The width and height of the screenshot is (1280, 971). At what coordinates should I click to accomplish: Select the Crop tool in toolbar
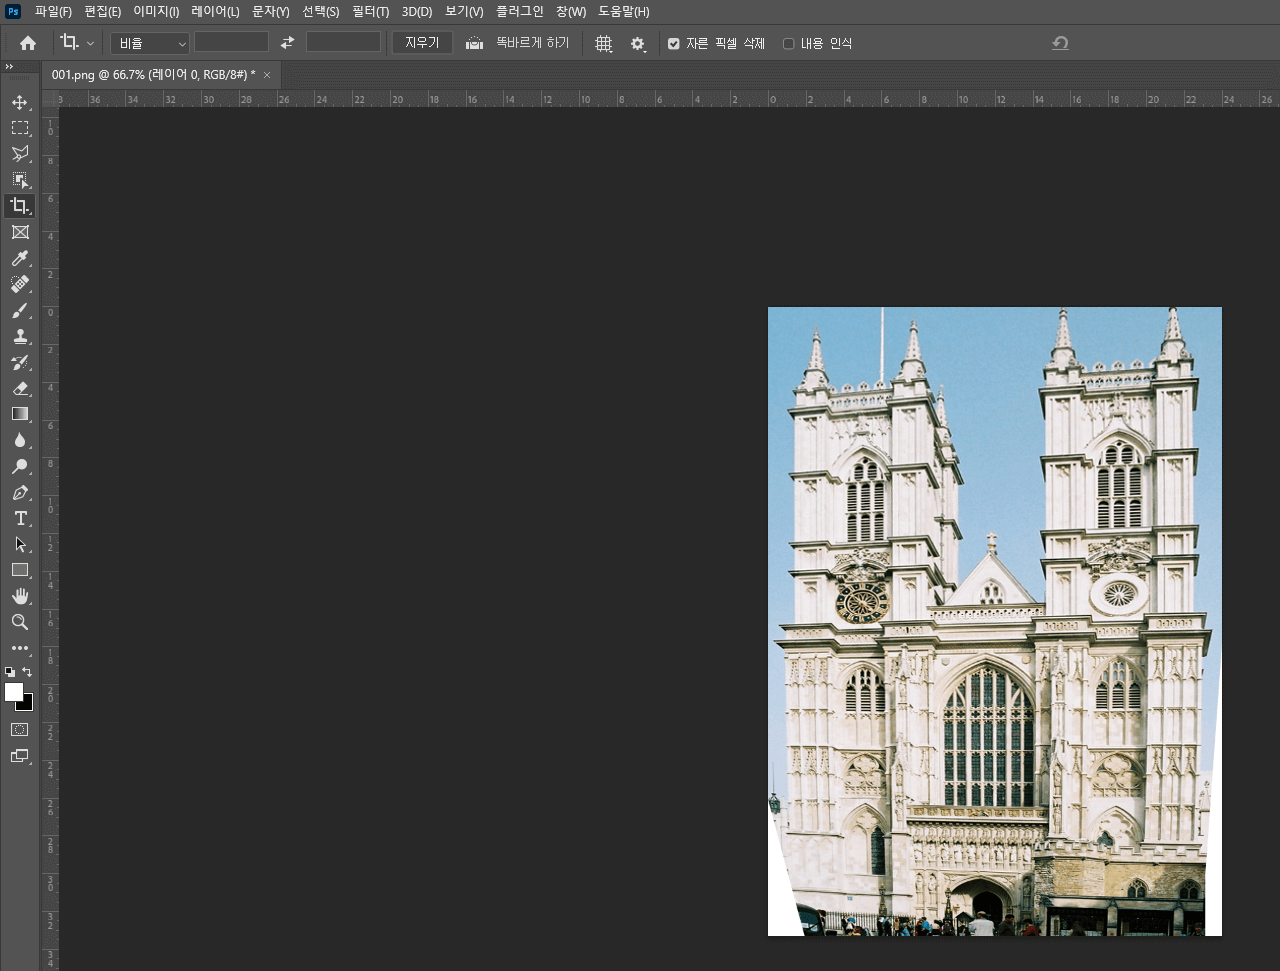coord(20,206)
